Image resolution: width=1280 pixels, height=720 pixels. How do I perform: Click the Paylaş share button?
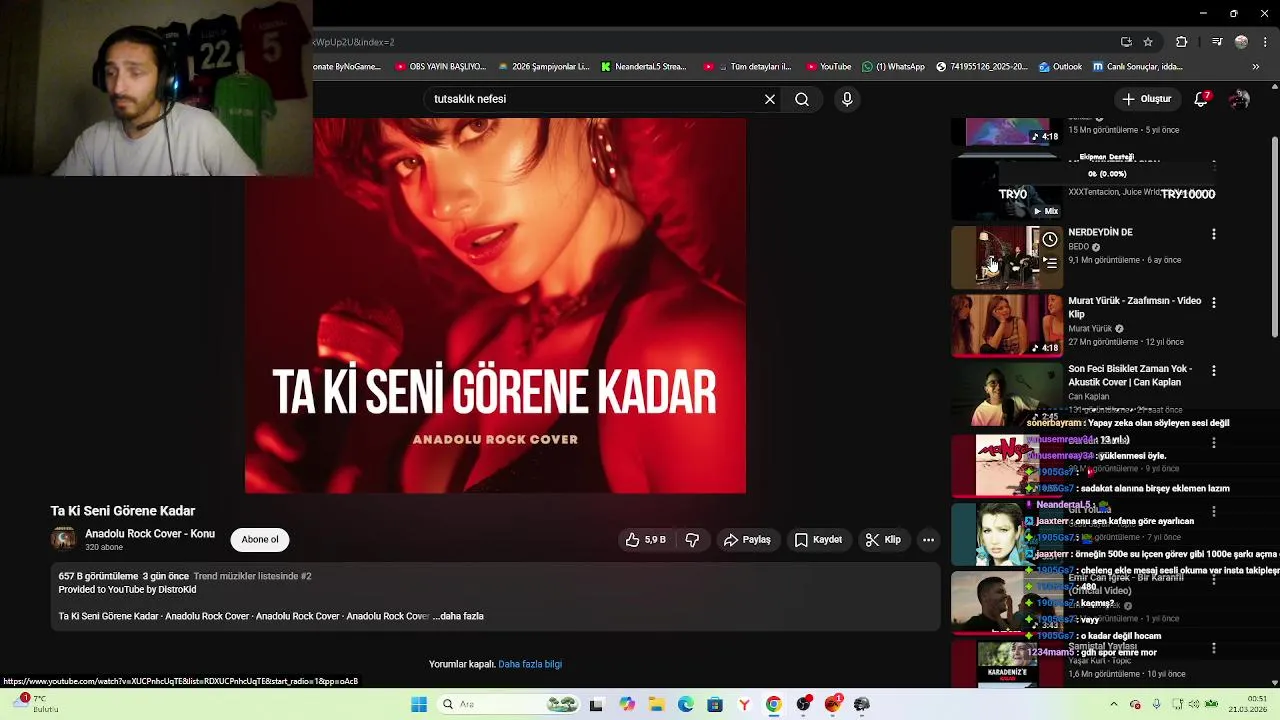pos(747,540)
